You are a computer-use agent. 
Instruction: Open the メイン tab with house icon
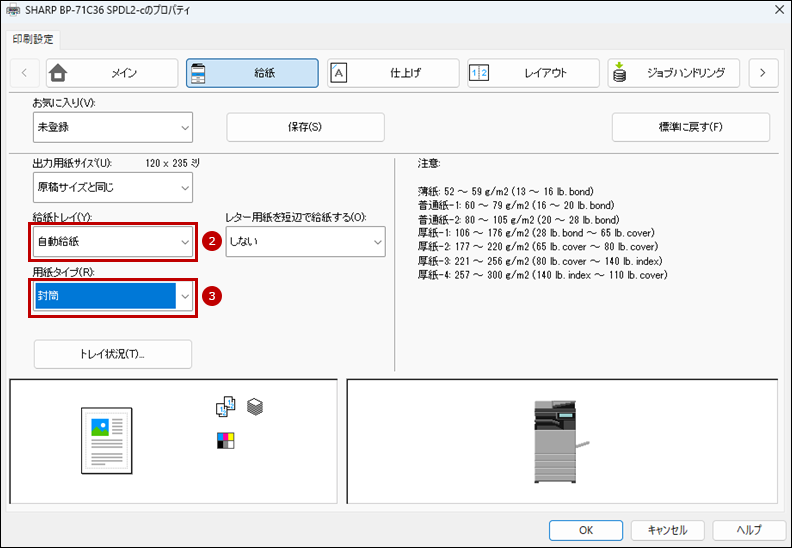click(112, 73)
